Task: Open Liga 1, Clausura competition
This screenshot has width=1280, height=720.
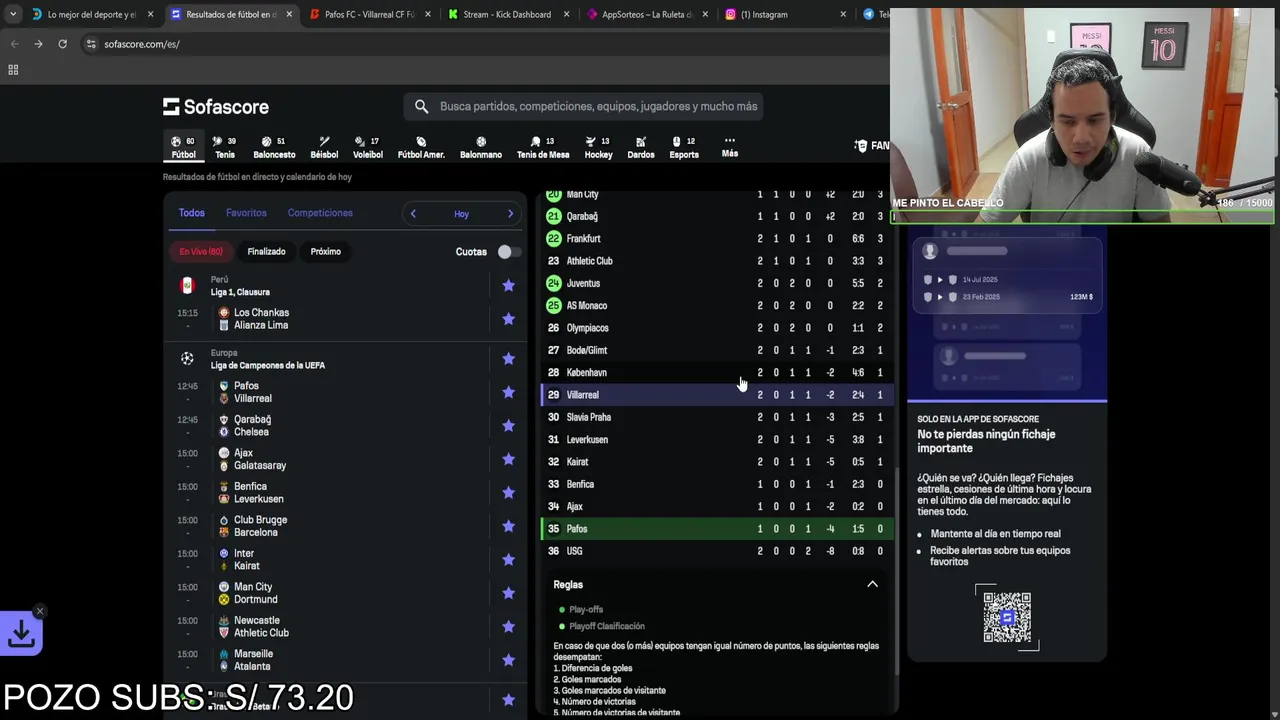Action: [x=240, y=292]
